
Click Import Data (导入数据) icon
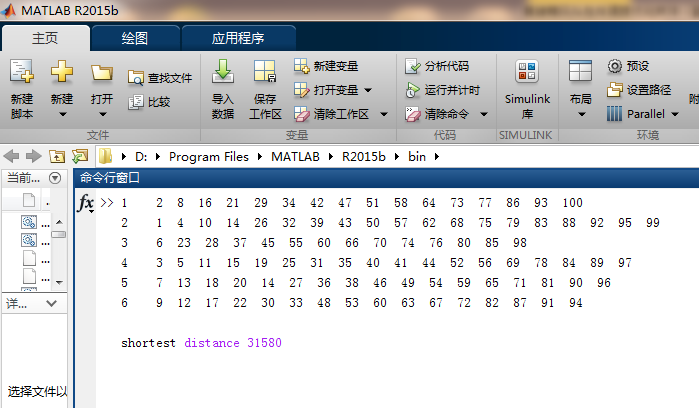[x=222, y=71]
